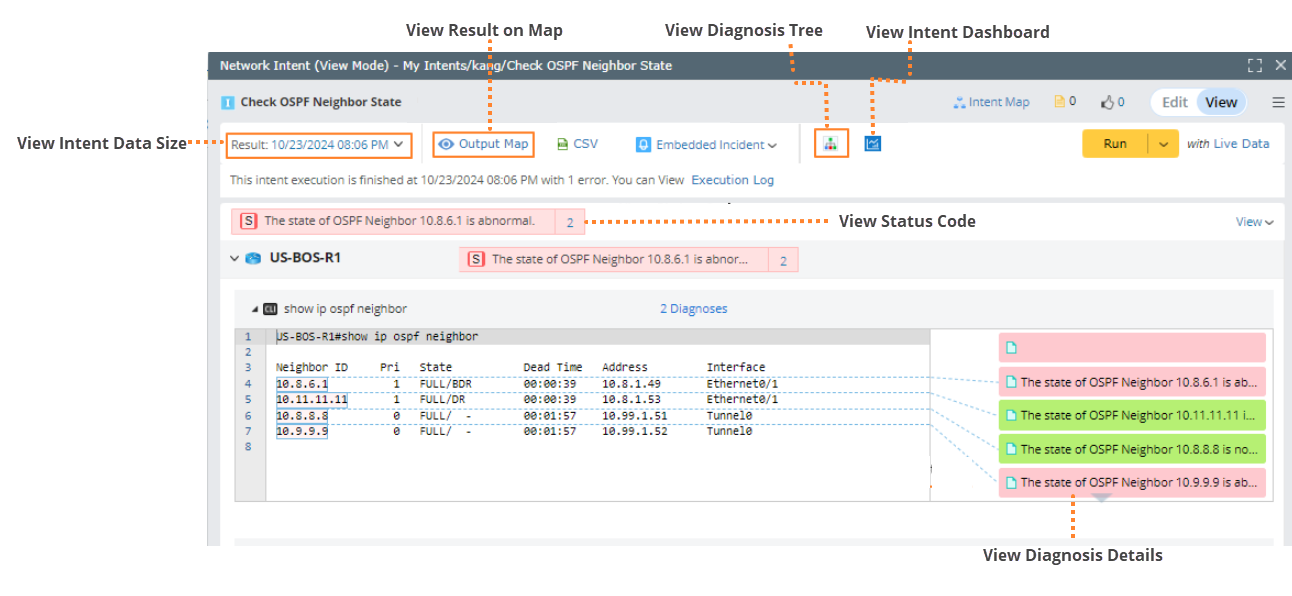Click the FULL/BDR state value

[445, 383]
